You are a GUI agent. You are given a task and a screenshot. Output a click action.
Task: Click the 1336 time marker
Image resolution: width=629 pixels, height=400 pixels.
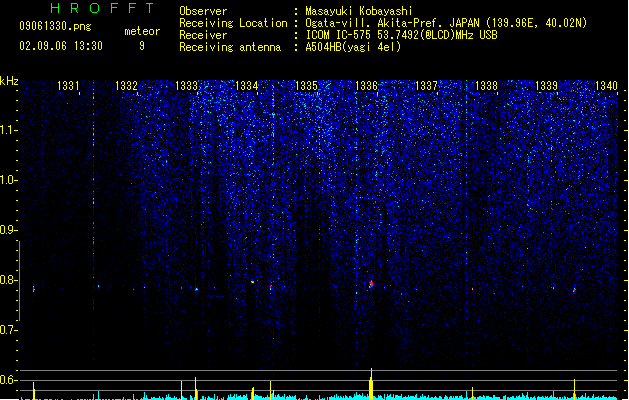(x=367, y=86)
